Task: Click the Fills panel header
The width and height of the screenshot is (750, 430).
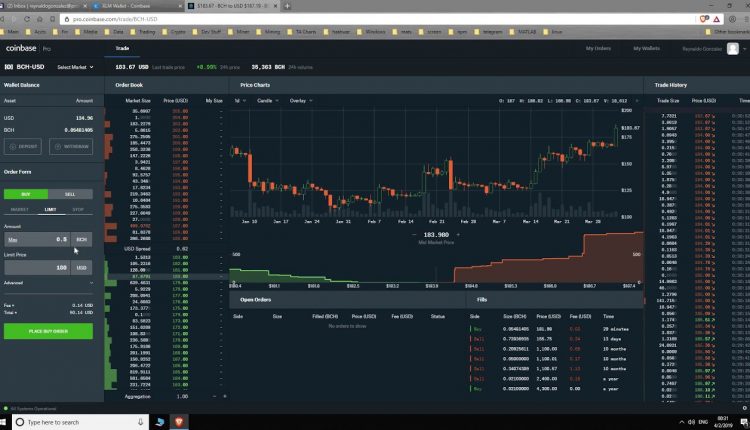Action: coord(555,299)
